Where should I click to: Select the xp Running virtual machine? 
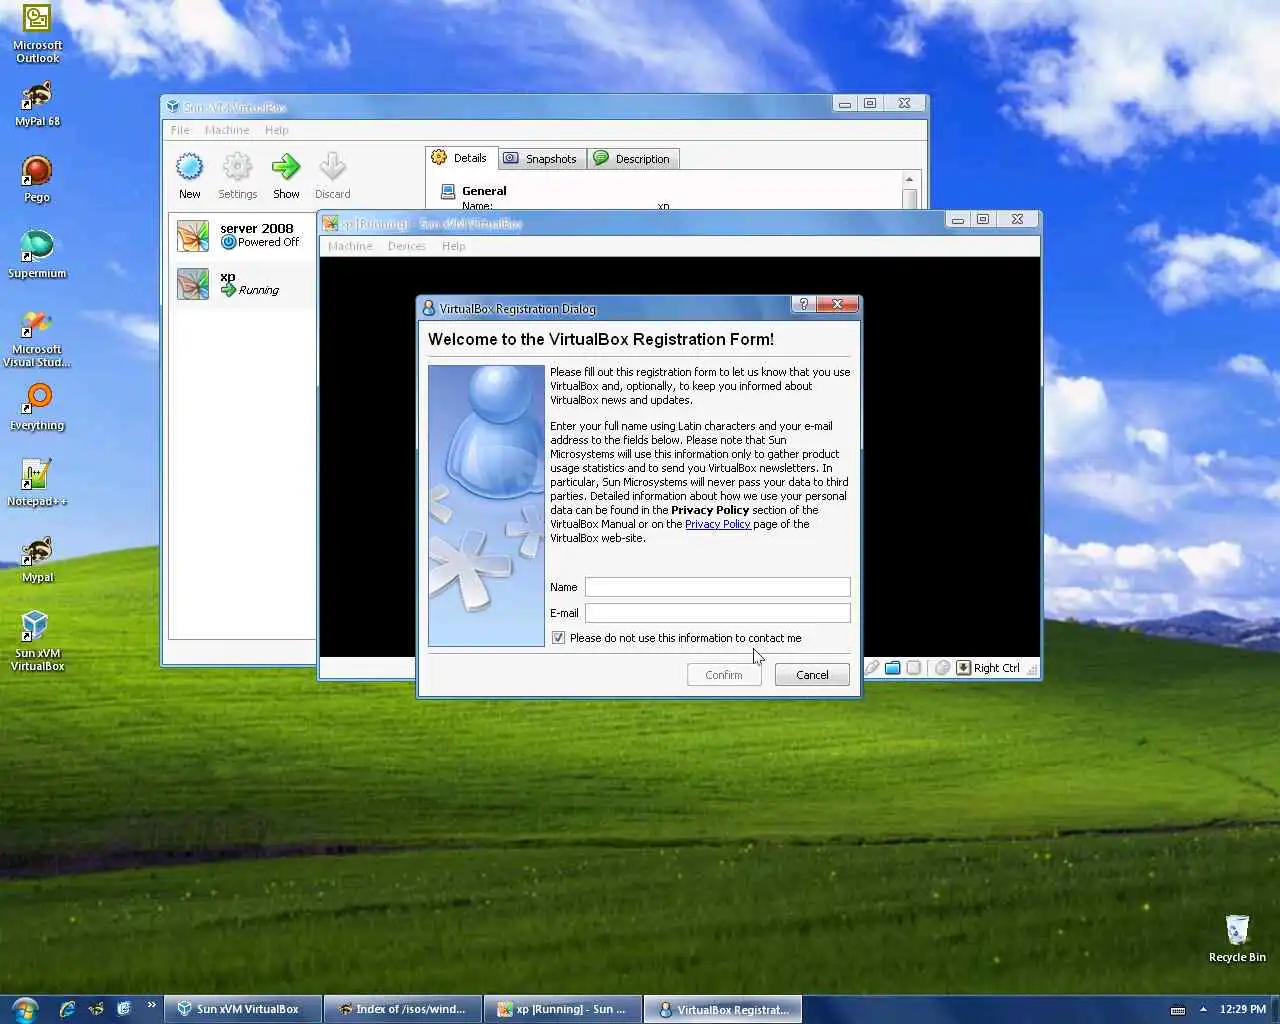point(241,283)
